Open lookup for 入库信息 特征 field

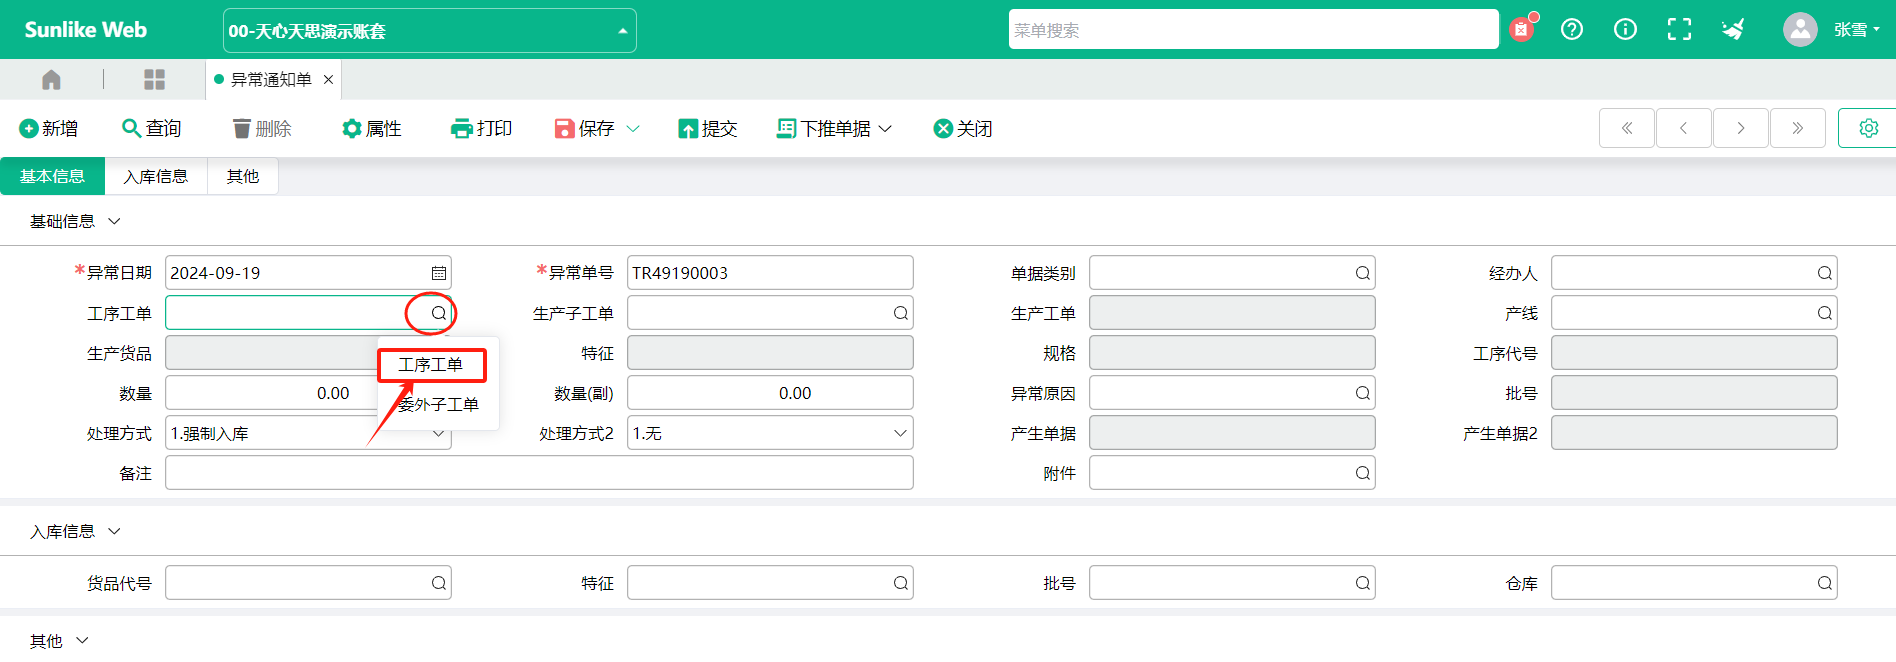[x=901, y=583]
